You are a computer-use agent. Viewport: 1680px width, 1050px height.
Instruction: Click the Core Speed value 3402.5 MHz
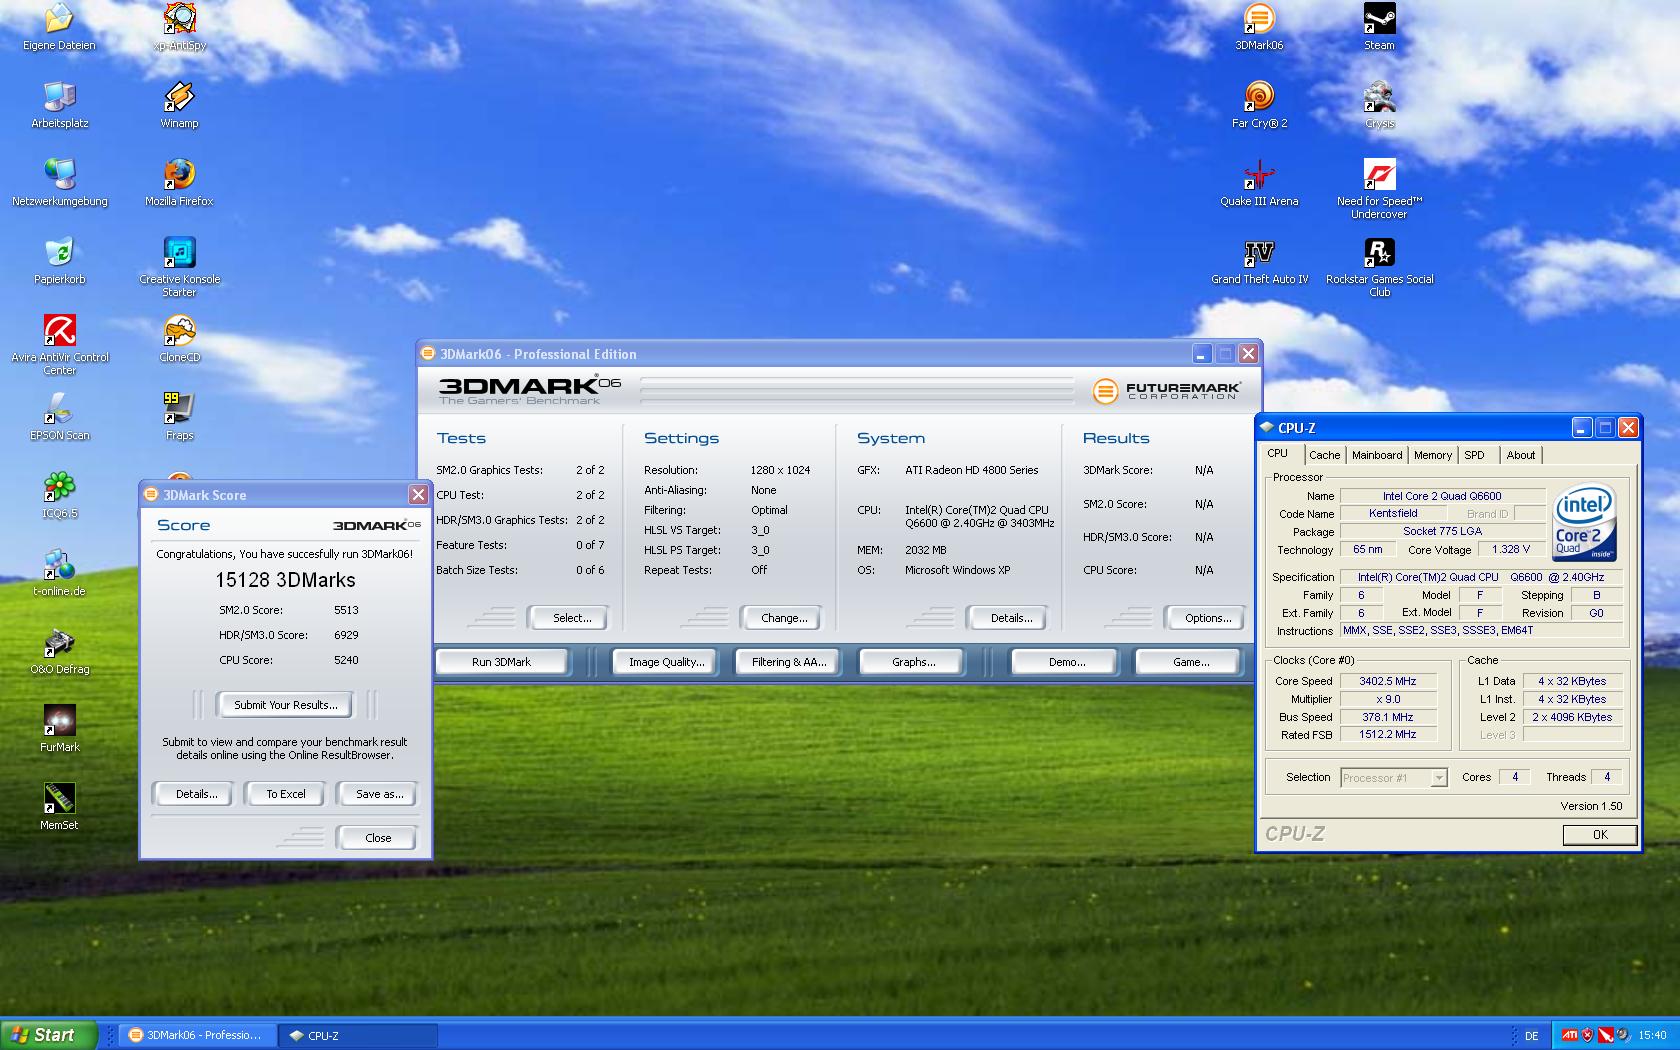[x=1388, y=681]
